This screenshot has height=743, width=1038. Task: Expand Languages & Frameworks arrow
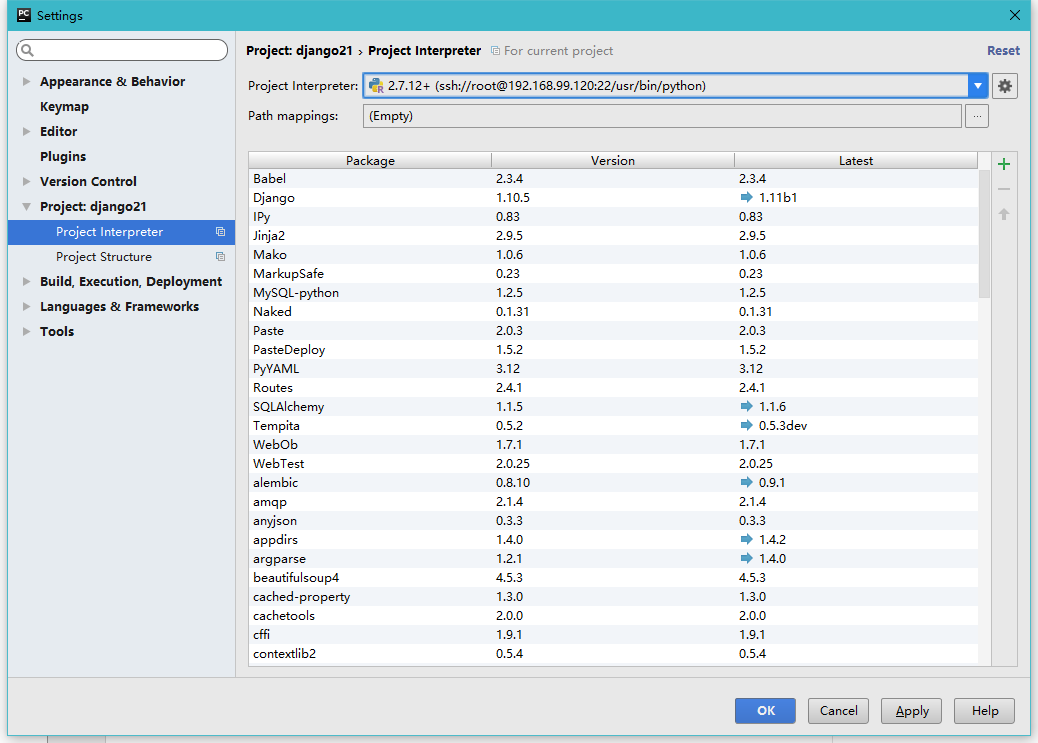26,307
